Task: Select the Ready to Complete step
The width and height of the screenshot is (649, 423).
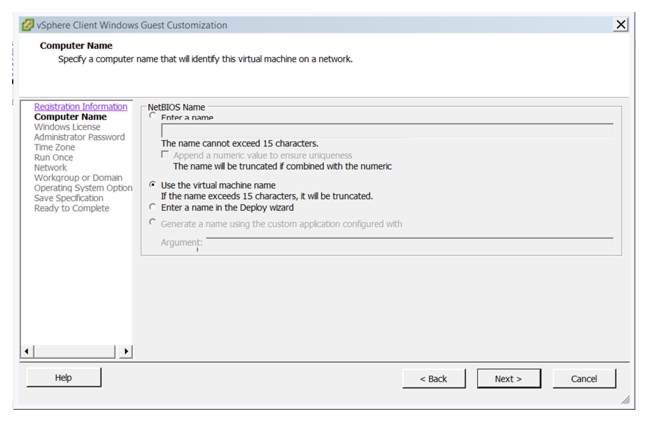Action: (72, 208)
